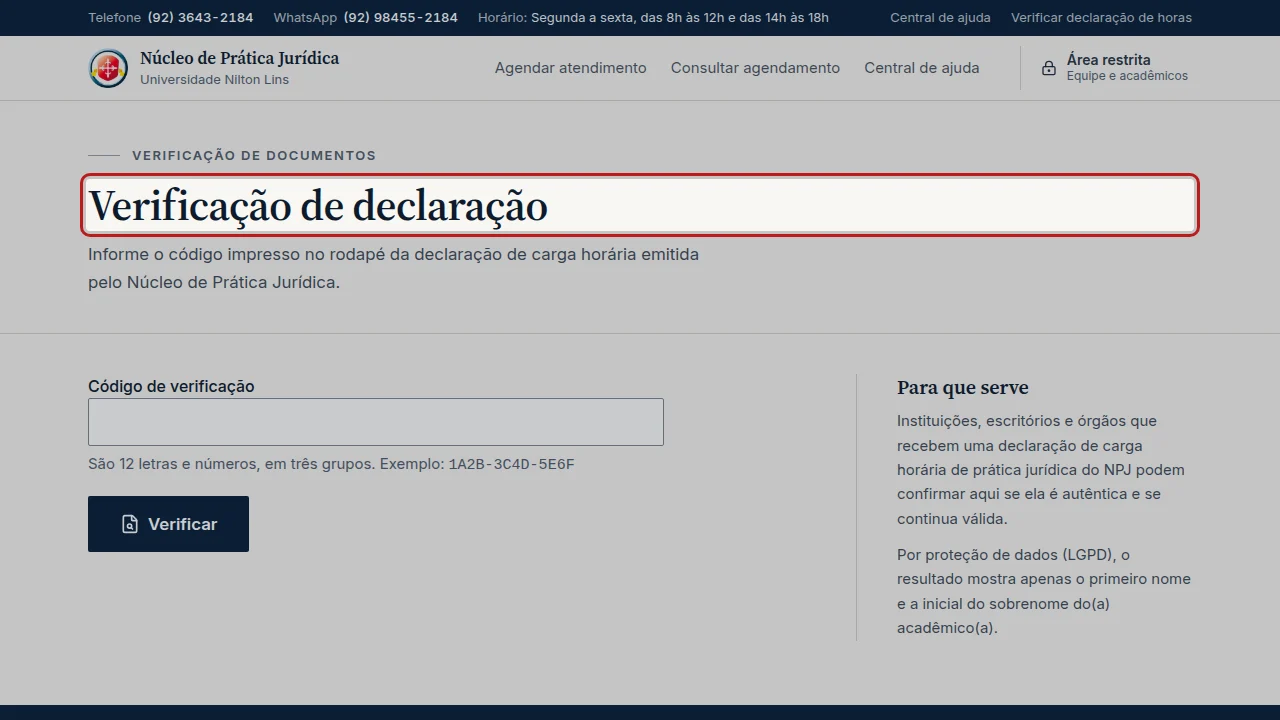Click the Para que serve heading
Viewport: 1280px width, 720px height.
962,388
